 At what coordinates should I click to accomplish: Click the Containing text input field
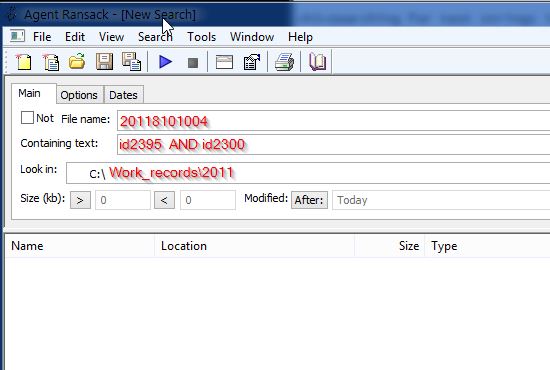tap(333, 144)
